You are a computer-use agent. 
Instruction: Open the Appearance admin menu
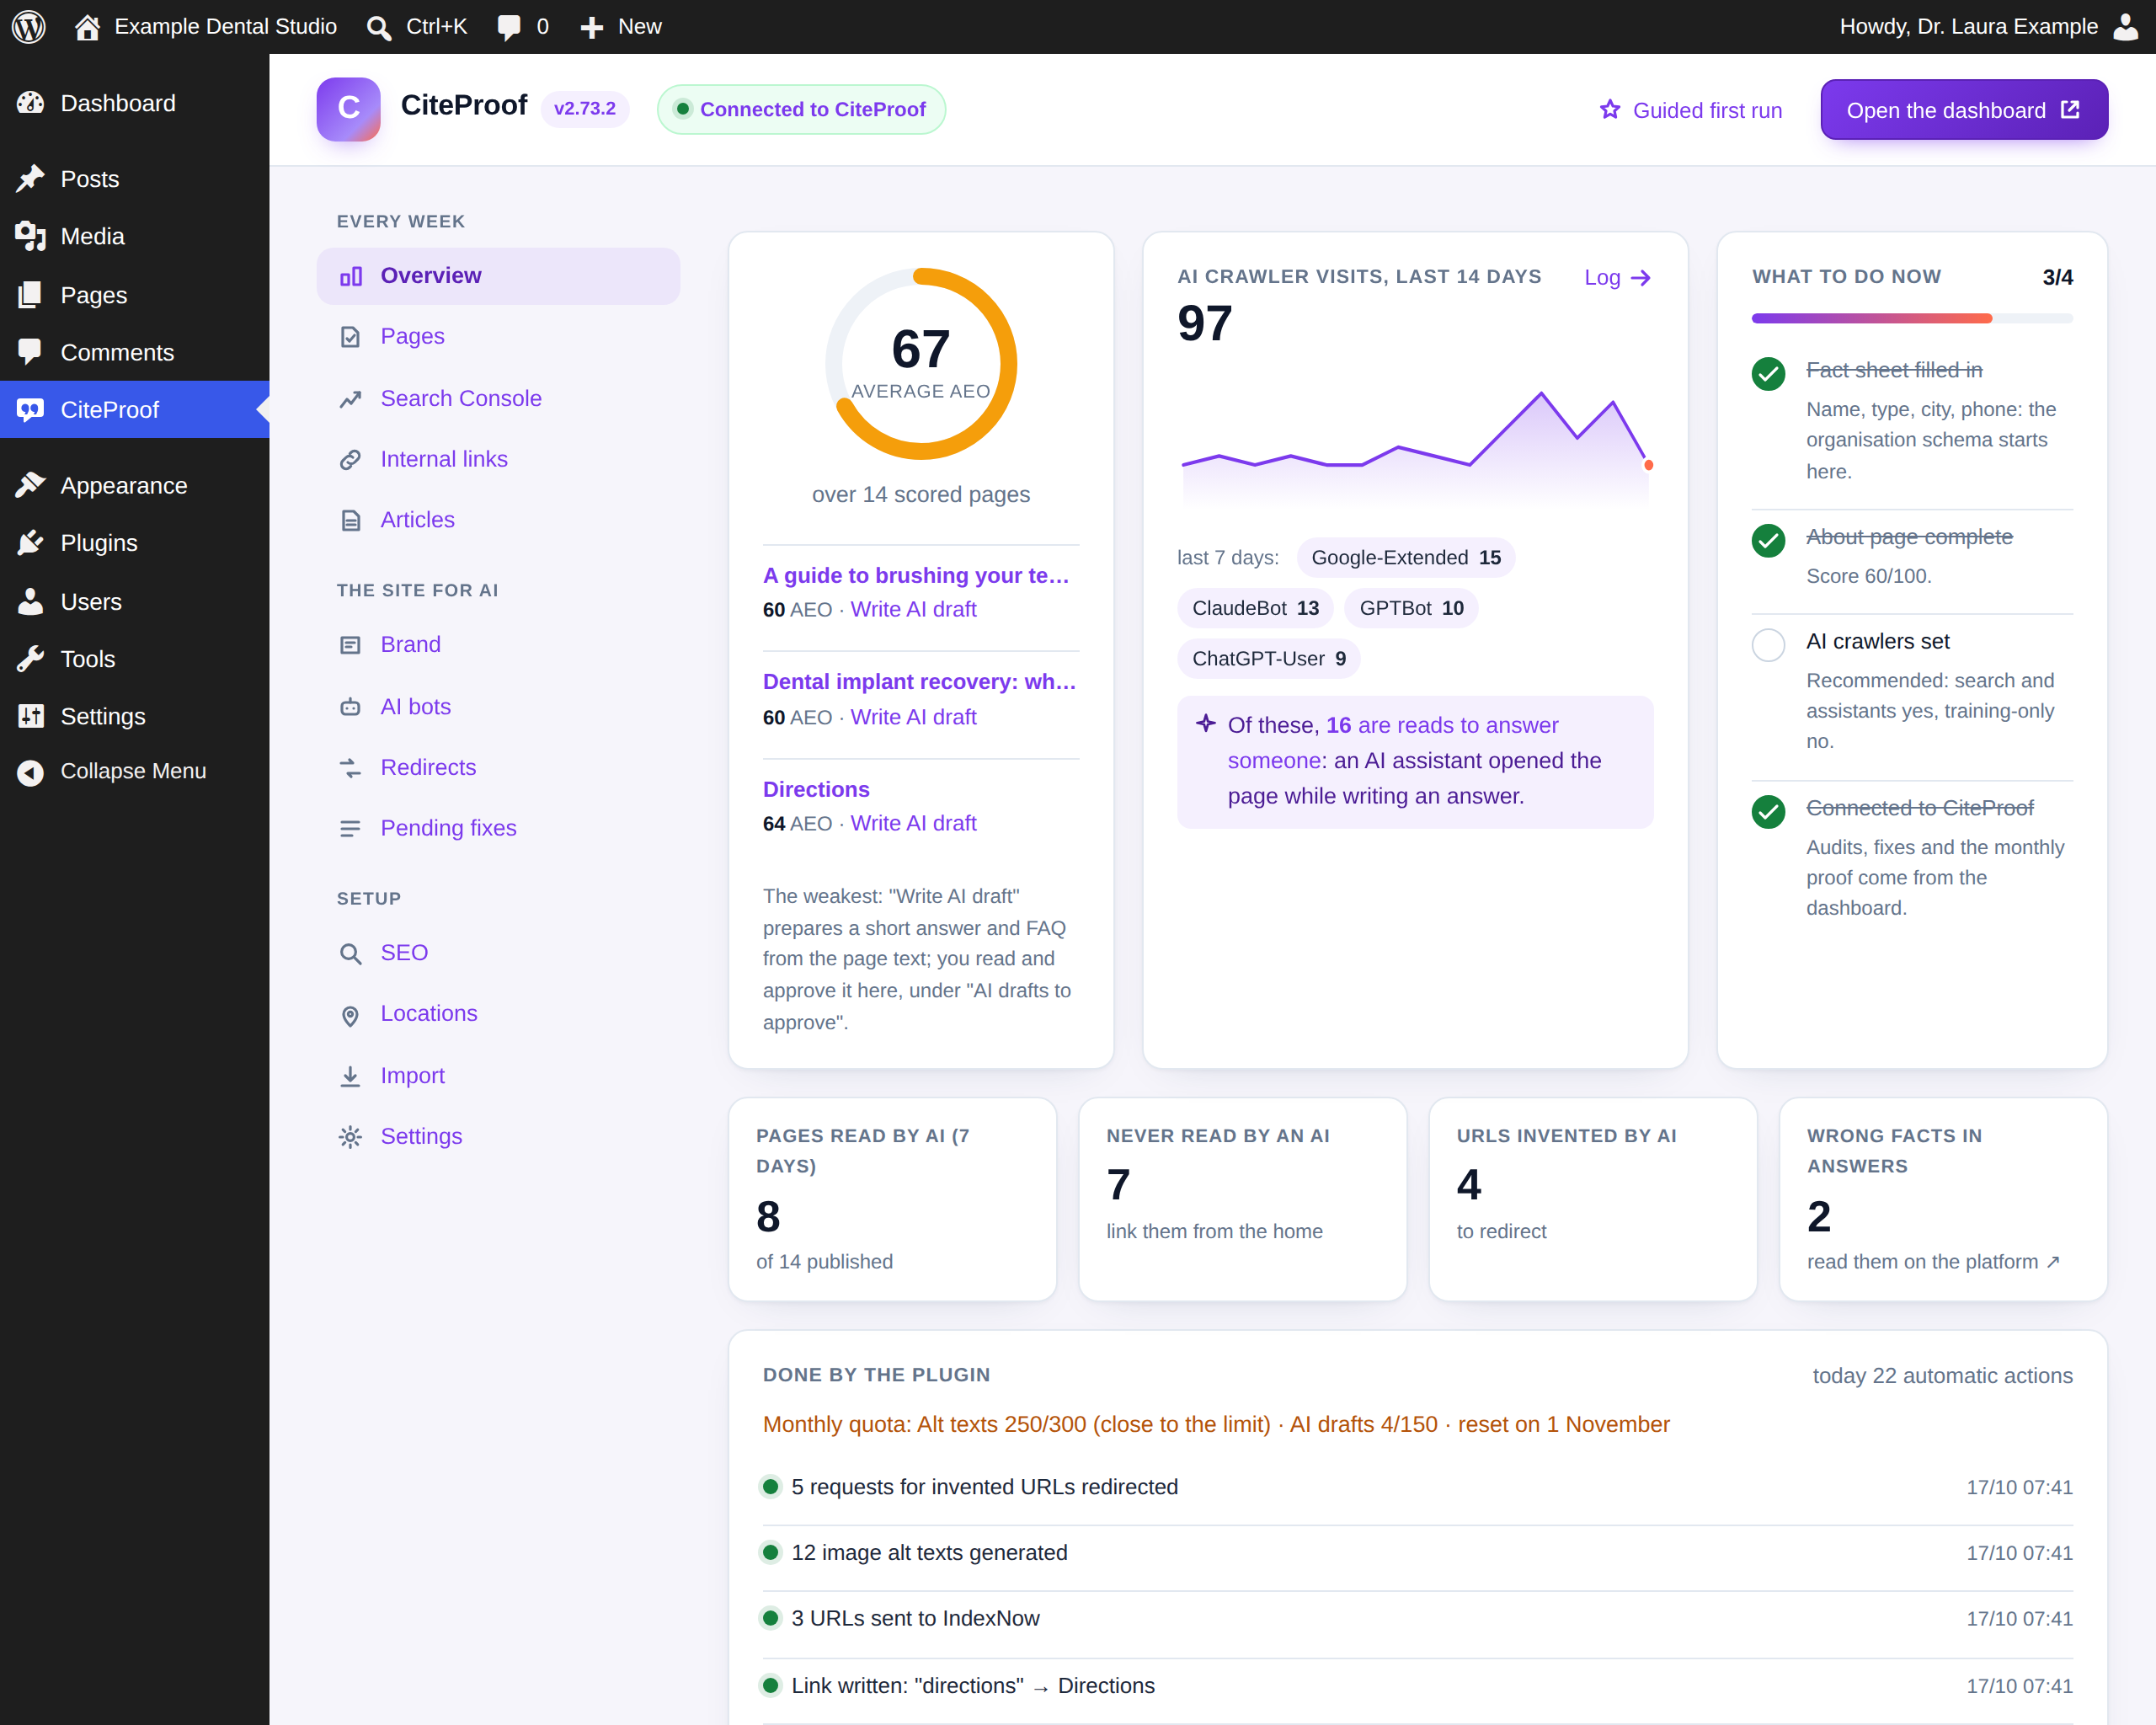click(x=134, y=486)
